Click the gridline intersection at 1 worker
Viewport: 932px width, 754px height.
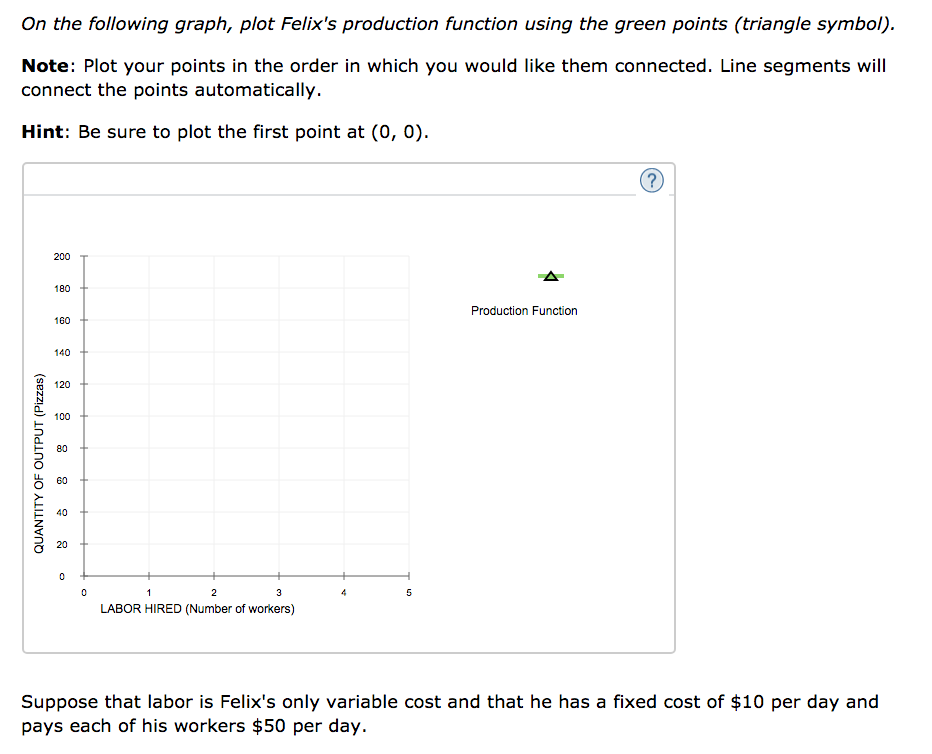tap(149, 575)
